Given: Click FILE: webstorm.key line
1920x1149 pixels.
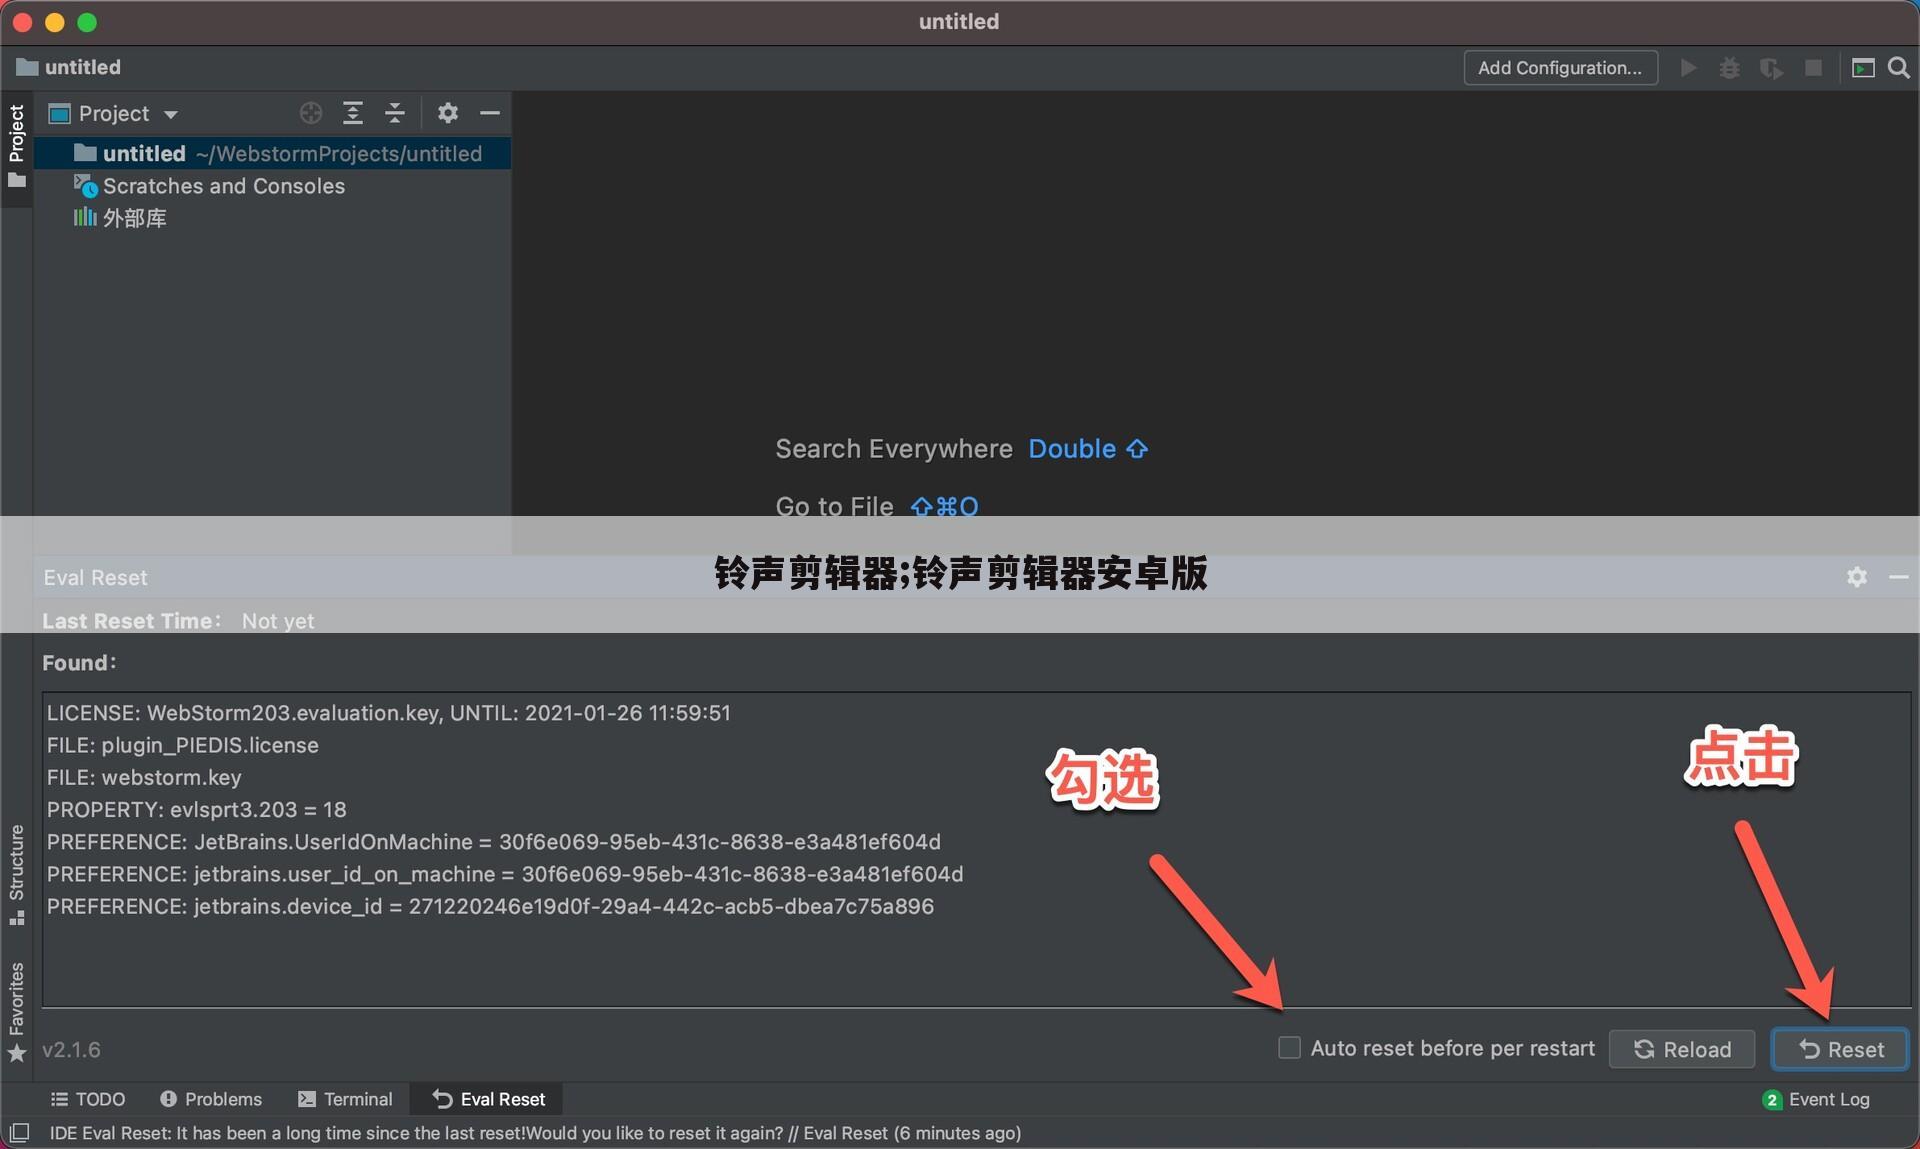Looking at the screenshot, I should [144, 777].
